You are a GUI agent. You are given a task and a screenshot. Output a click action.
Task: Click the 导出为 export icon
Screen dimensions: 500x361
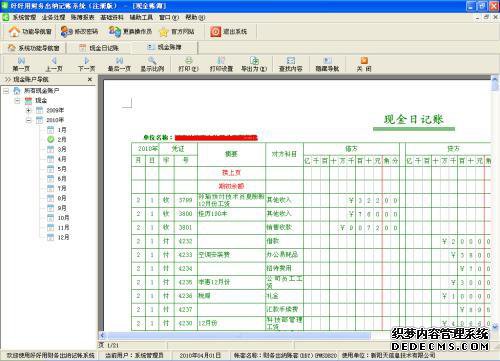click(x=254, y=60)
